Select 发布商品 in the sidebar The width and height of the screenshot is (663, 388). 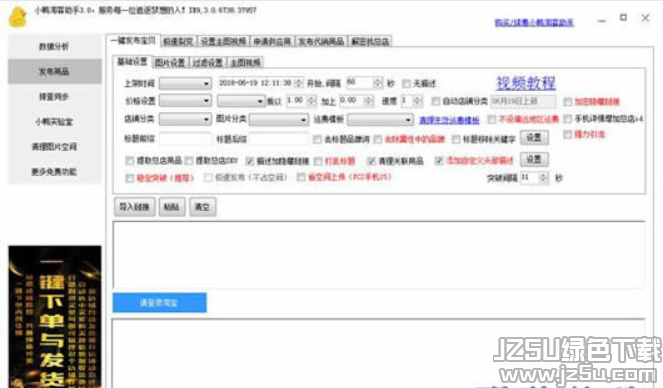pos(54,71)
